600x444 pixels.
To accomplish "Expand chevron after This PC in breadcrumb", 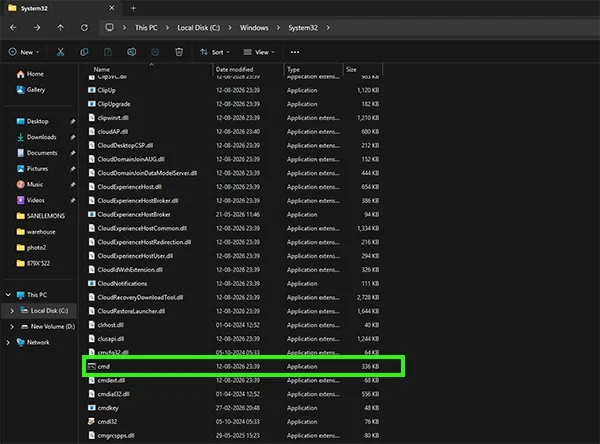I will (167, 28).
